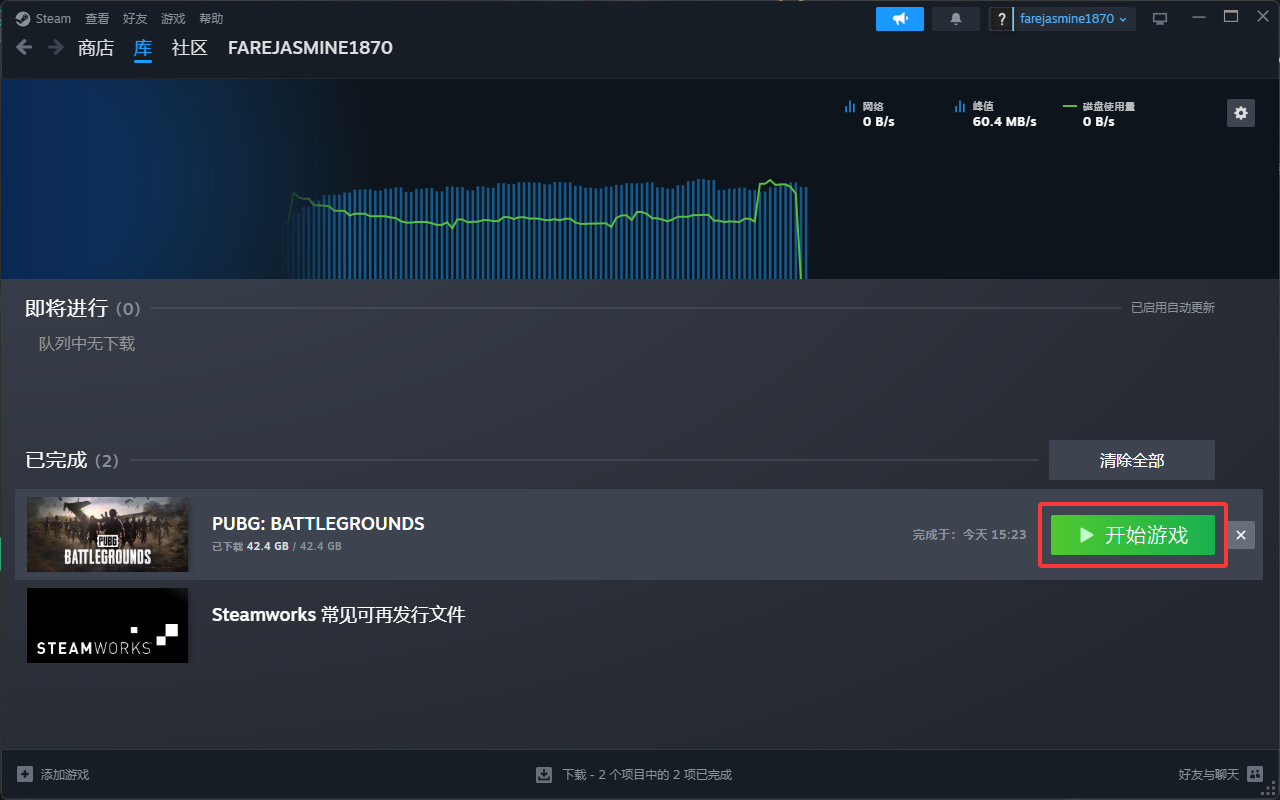
Task: Click the 清除全部 clear all button
Action: (1131, 460)
